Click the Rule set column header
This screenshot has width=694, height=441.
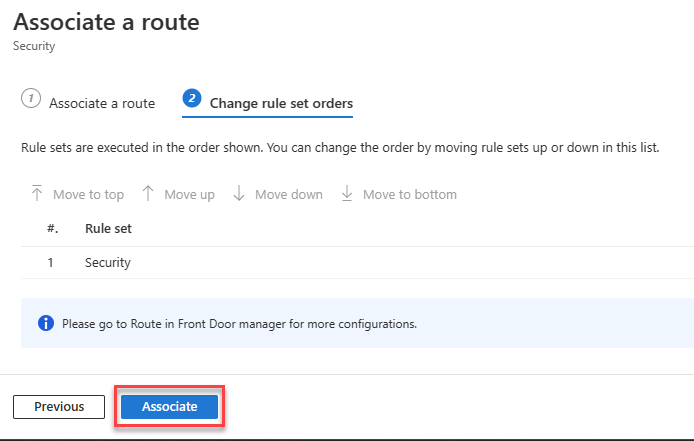tap(108, 228)
